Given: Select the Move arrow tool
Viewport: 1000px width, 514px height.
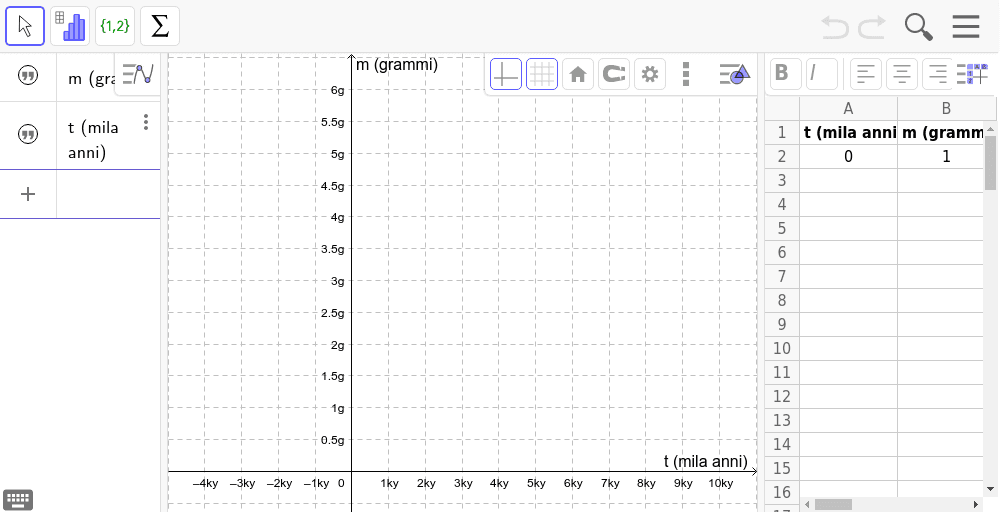Looking at the screenshot, I should 25,26.
